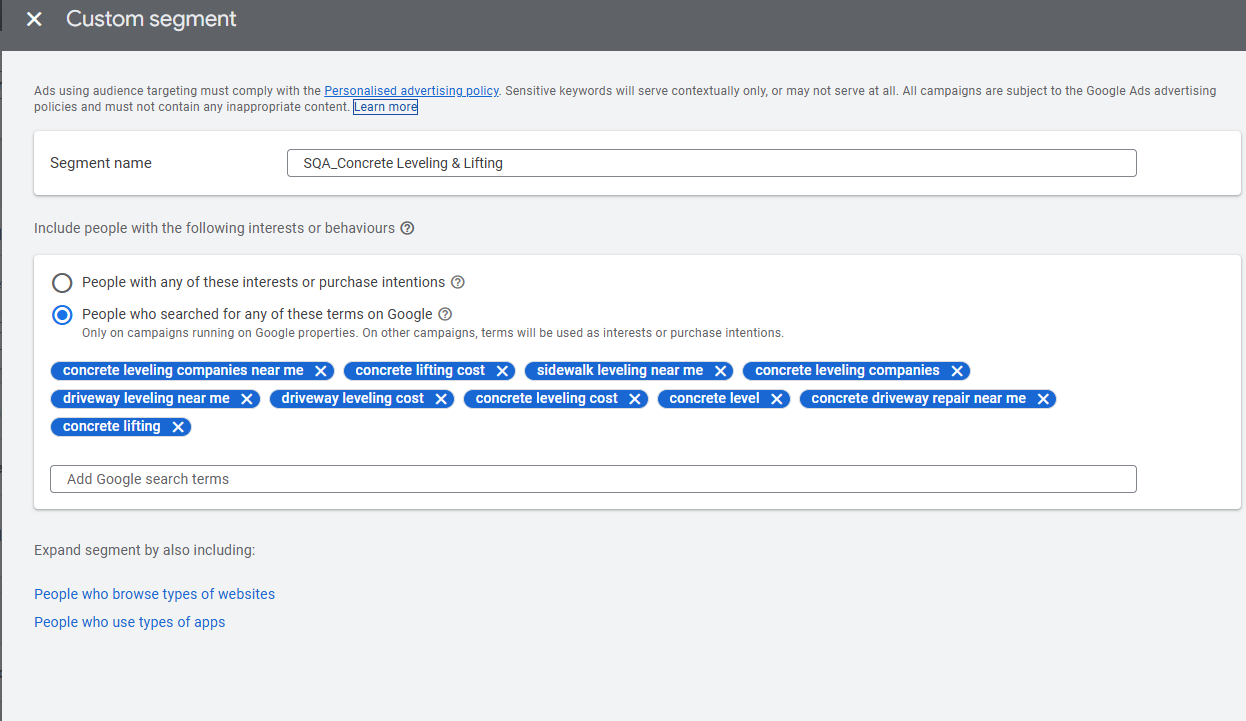Expand 'People who browse types of websites'

point(154,594)
